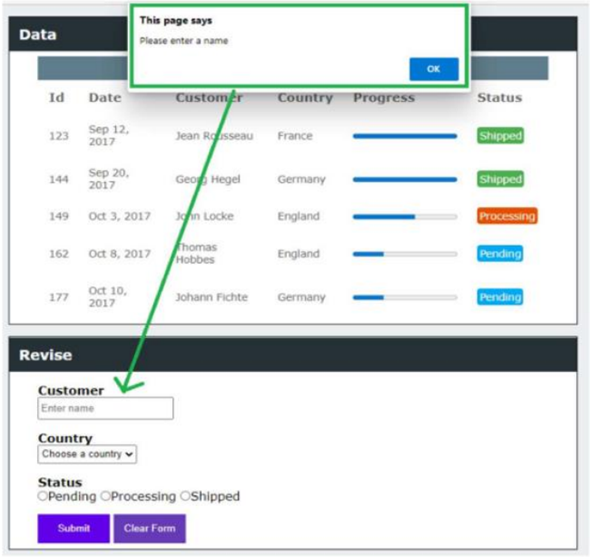Click Germany in Johann Fichte's row
Image resolution: width=590 pixels, height=557 pixels.
click(x=301, y=298)
